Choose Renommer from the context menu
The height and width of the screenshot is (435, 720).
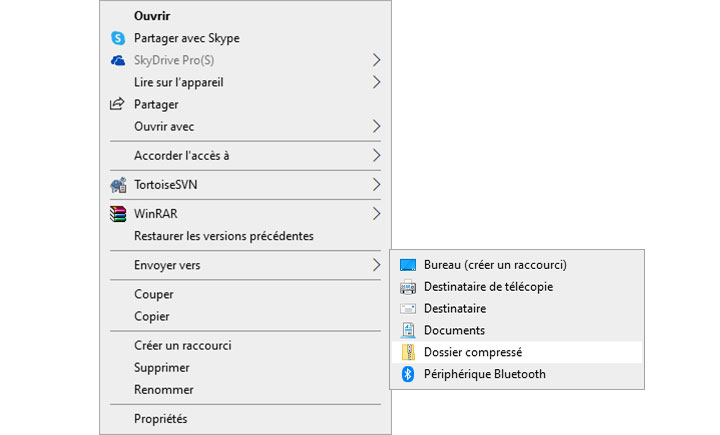coord(163,389)
